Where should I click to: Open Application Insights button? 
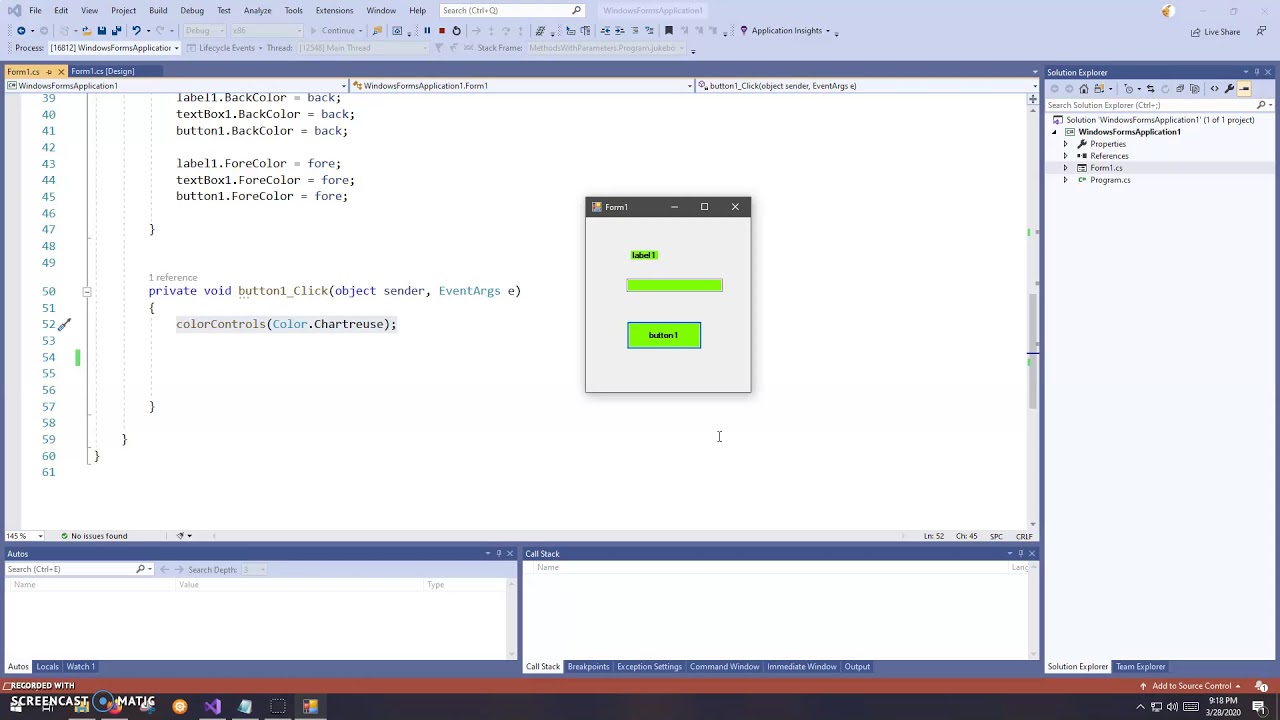(785, 31)
